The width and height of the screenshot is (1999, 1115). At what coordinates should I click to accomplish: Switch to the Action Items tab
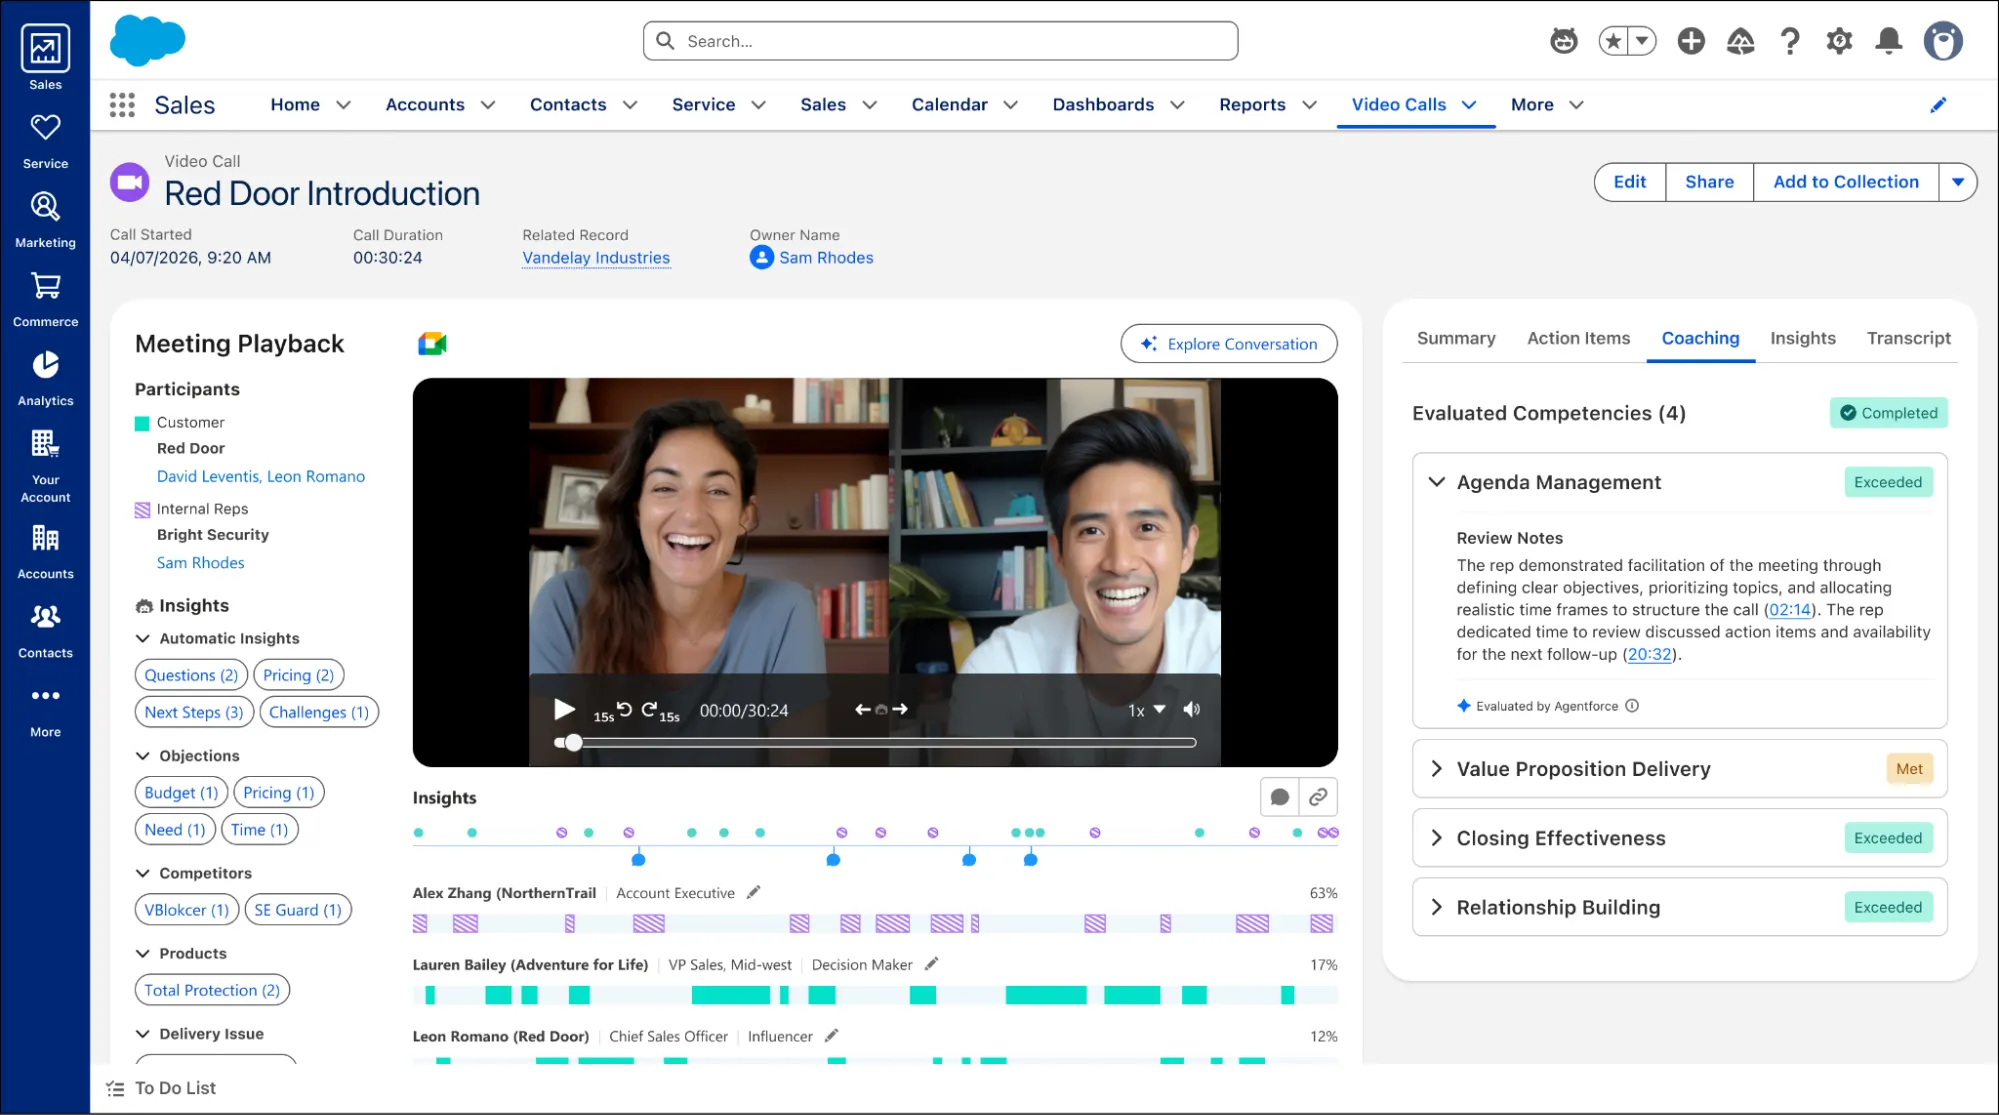pyautogui.click(x=1578, y=338)
